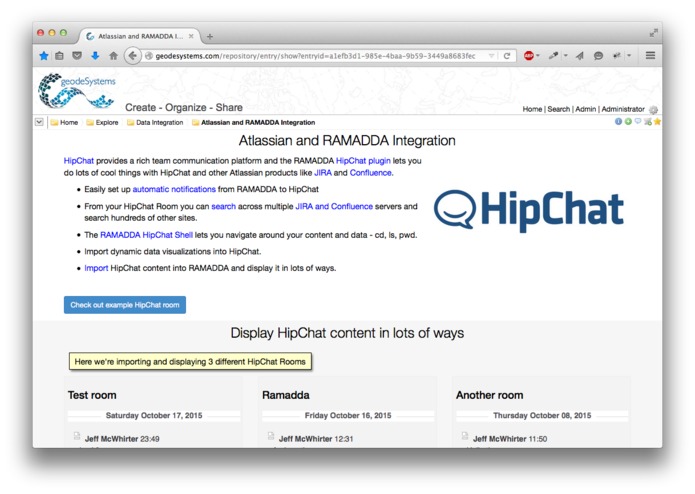The height and width of the screenshot is (494, 695).
Task: Follow the JIRA link in the intro paragraph
Action: (323, 173)
